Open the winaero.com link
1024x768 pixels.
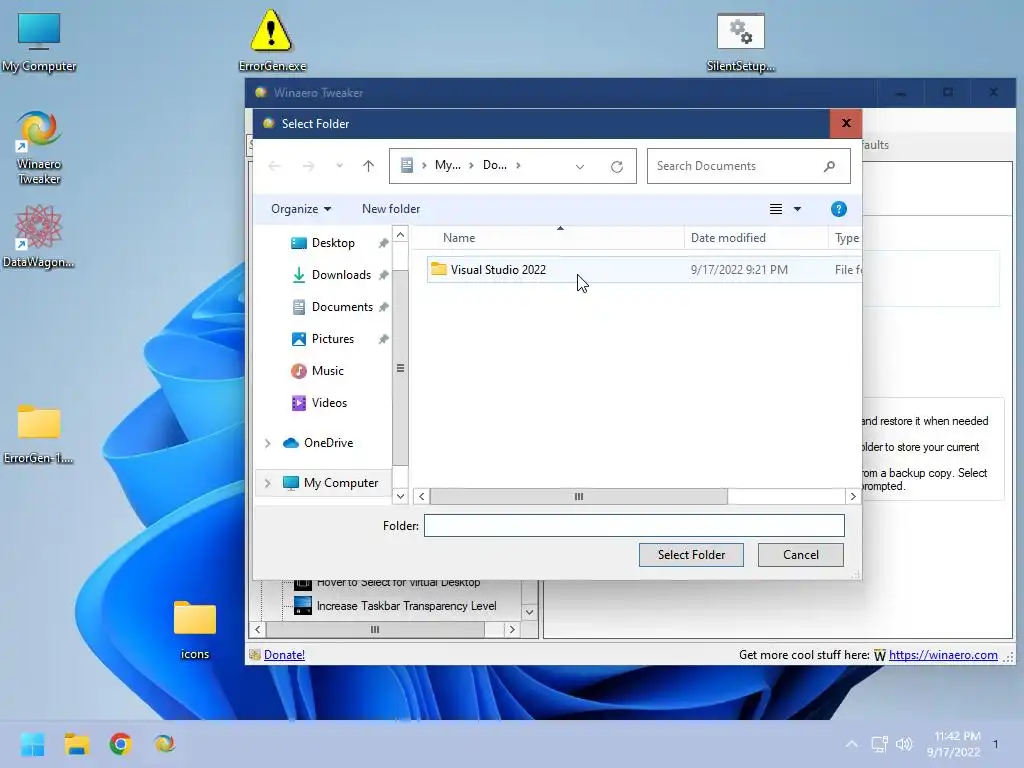(x=943, y=654)
